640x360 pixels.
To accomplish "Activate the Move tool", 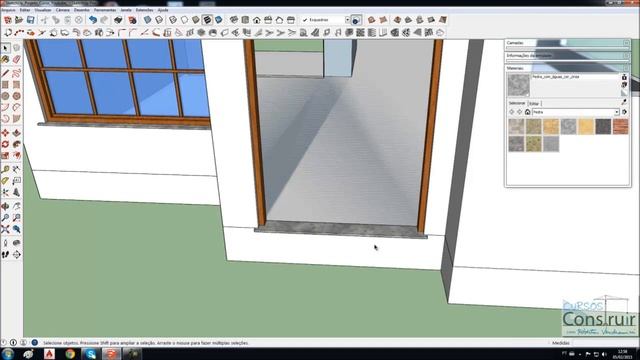I will (5, 133).
